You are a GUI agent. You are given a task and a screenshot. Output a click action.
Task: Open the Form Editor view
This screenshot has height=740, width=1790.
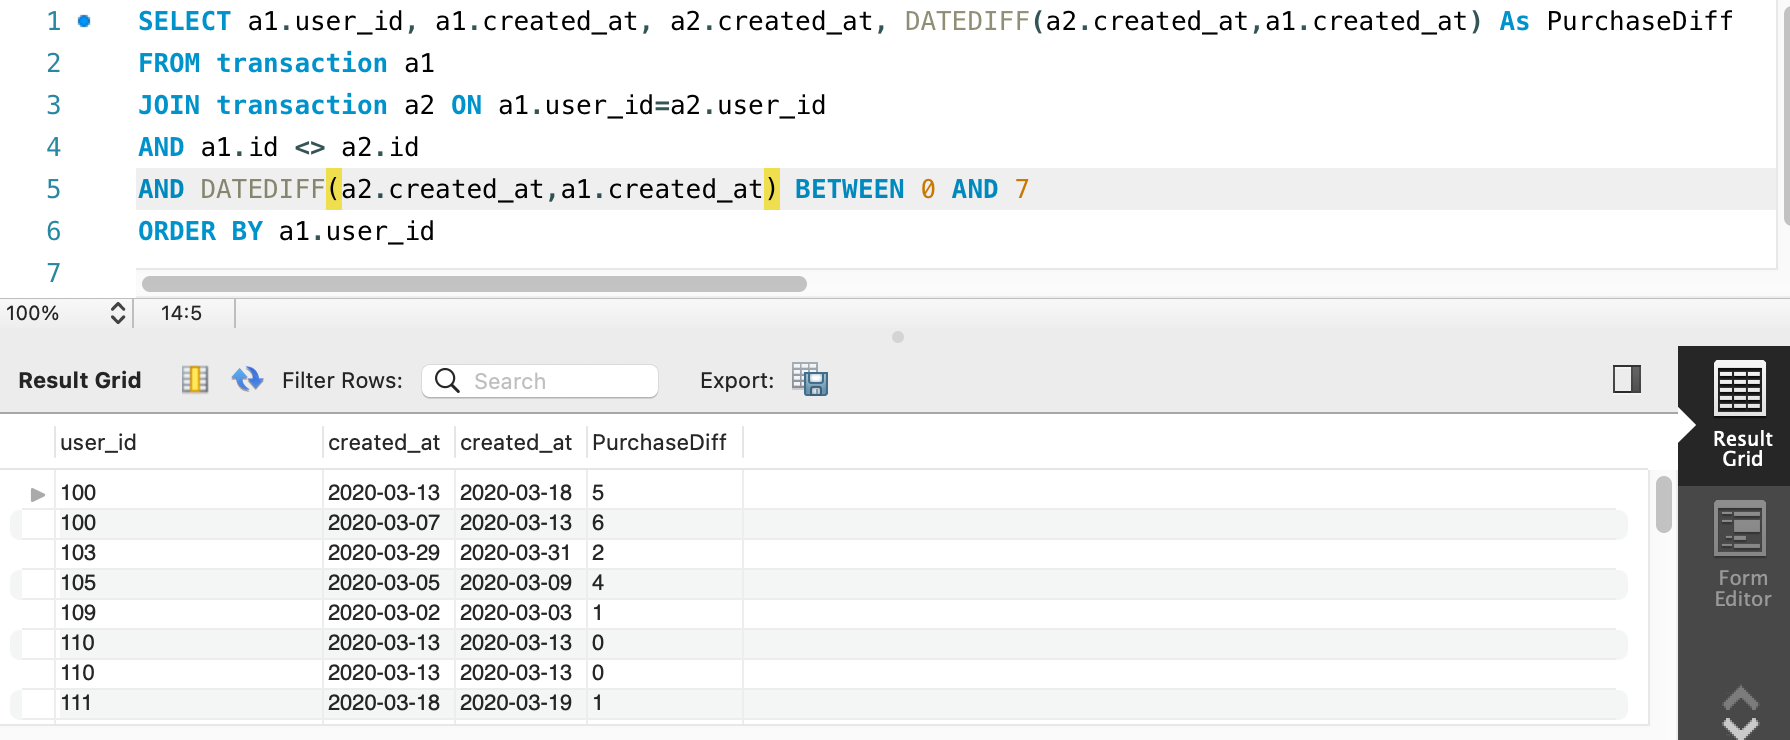pyautogui.click(x=1741, y=555)
